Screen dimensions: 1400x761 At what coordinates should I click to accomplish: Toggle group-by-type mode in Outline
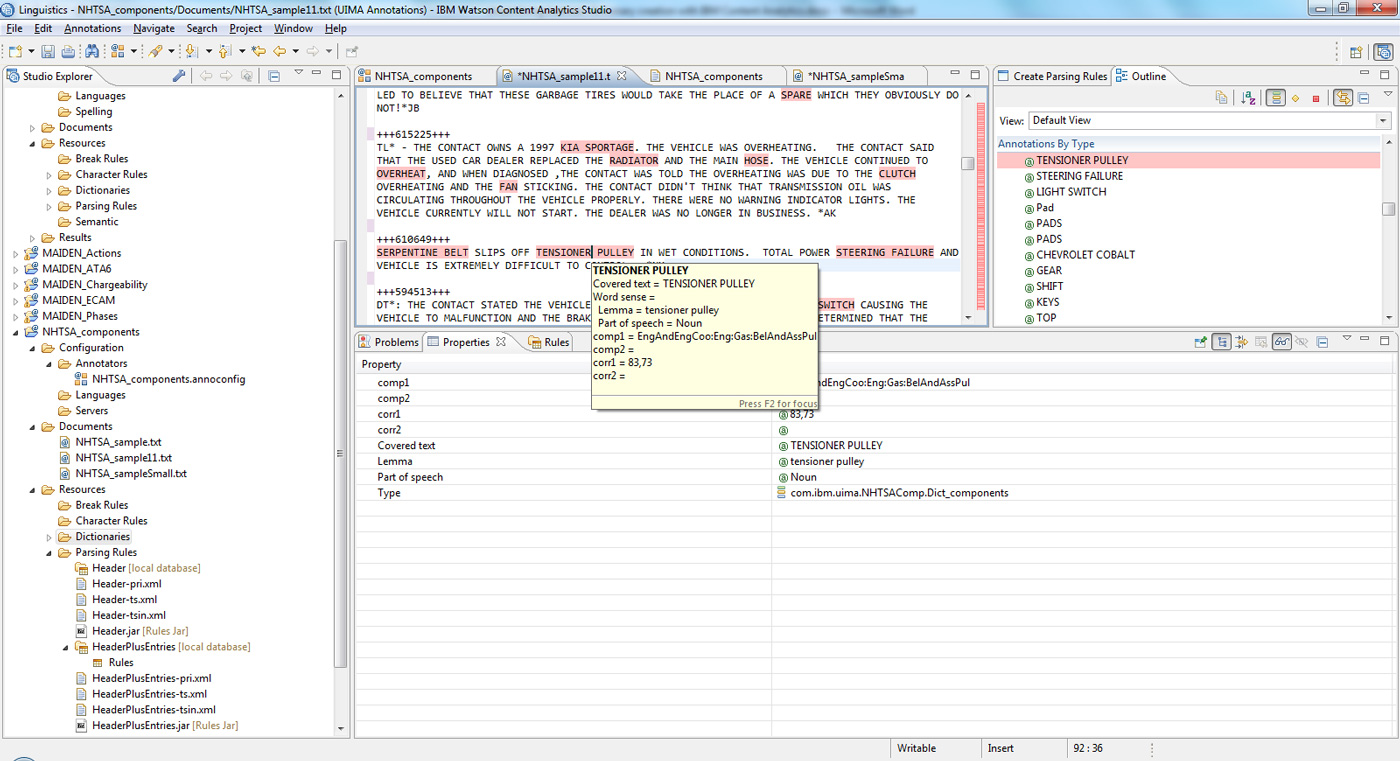click(x=1276, y=98)
